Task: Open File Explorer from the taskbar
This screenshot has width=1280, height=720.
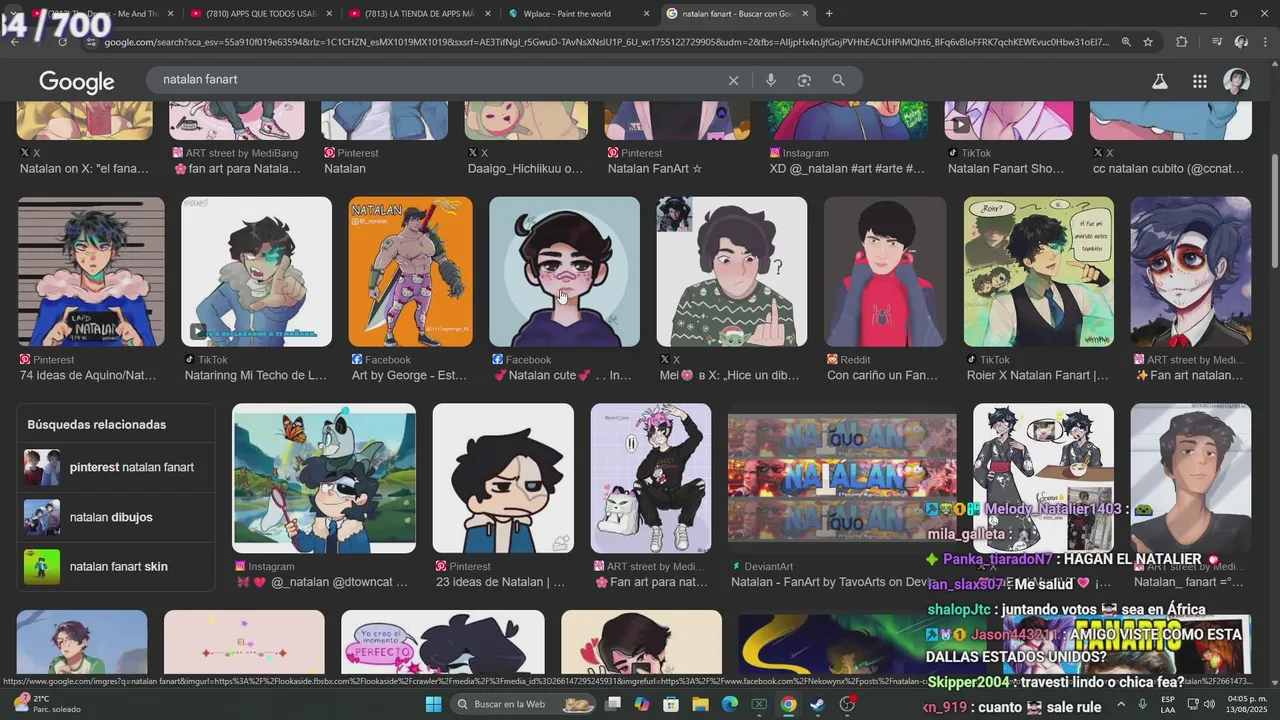Action: pyautogui.click(x=700, y=704)
